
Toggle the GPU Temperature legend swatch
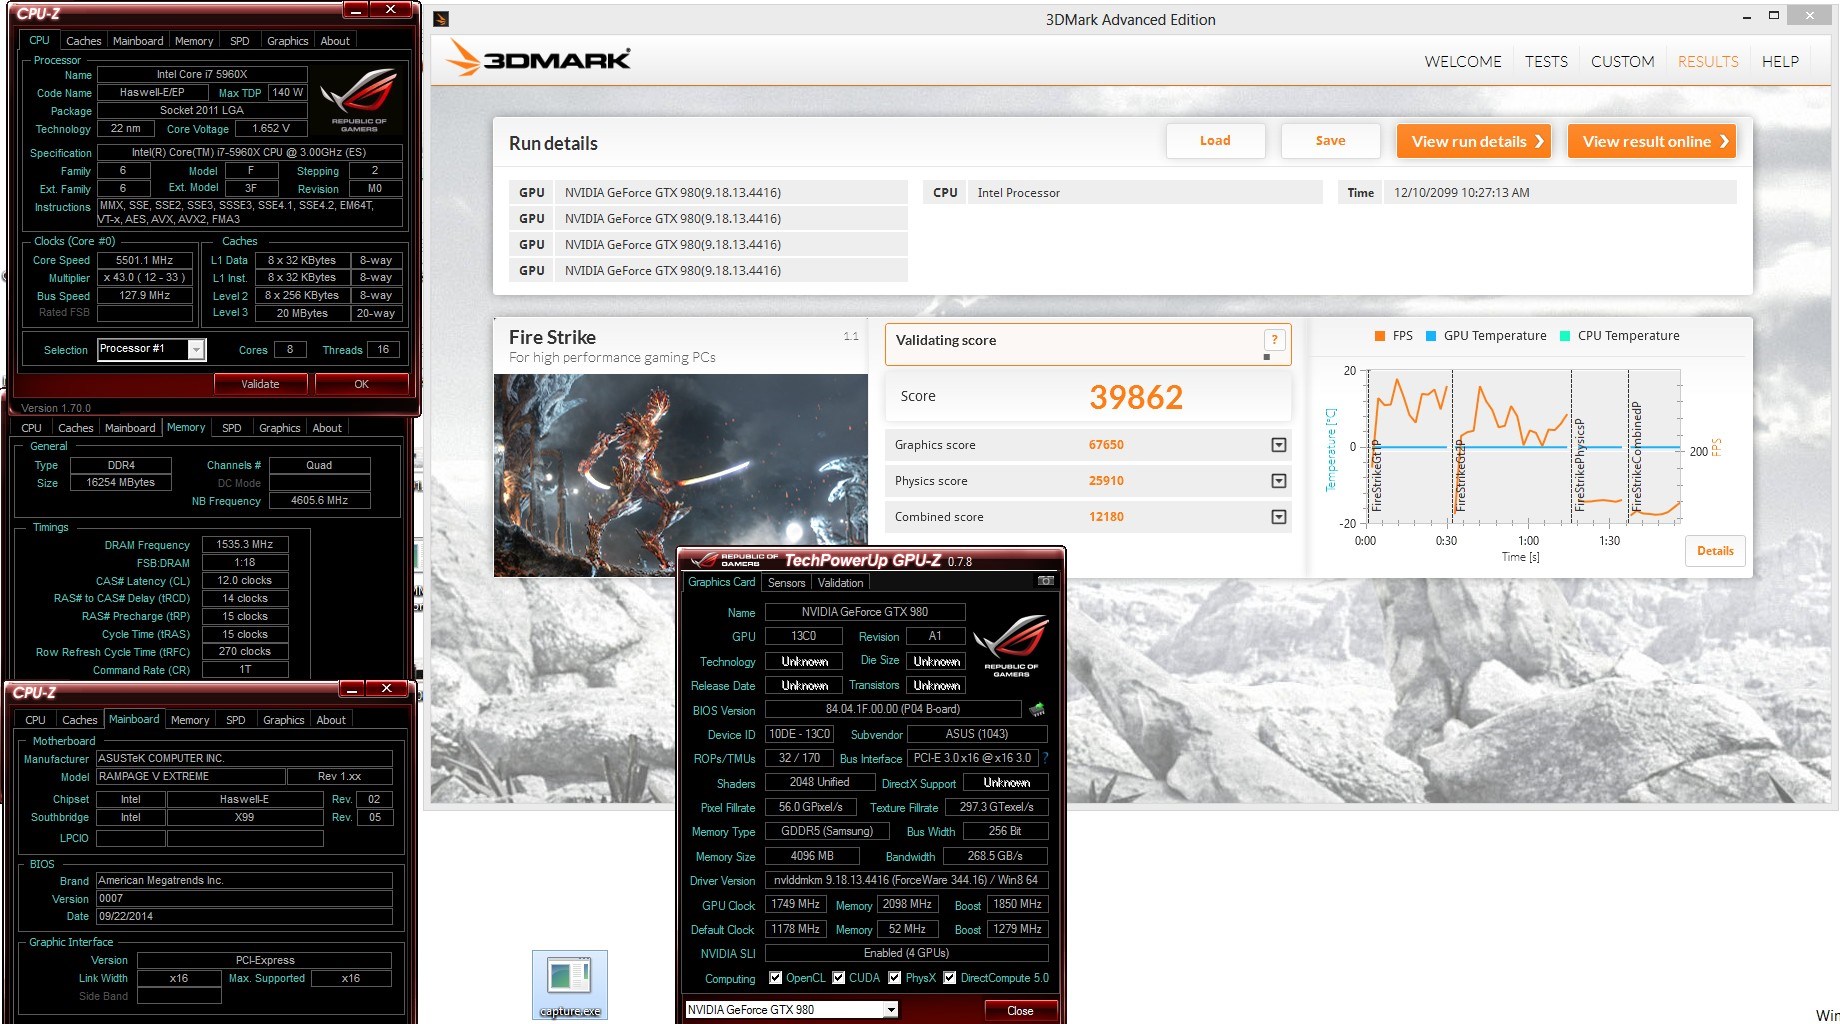tap(1431, 336)
